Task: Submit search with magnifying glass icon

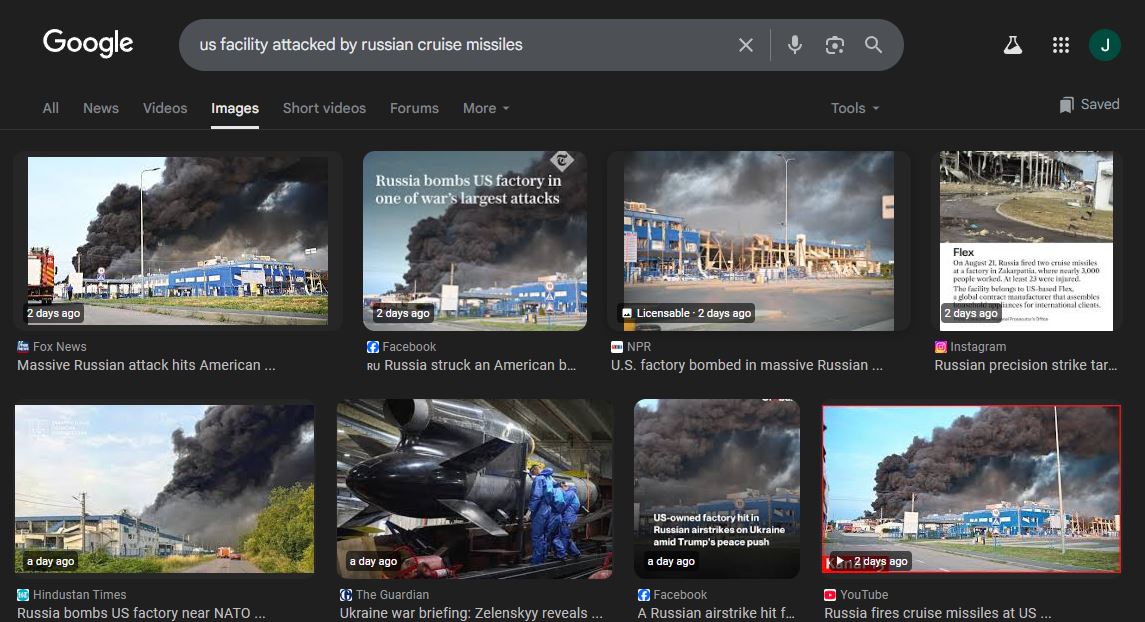Action: (x=873, y=45)
